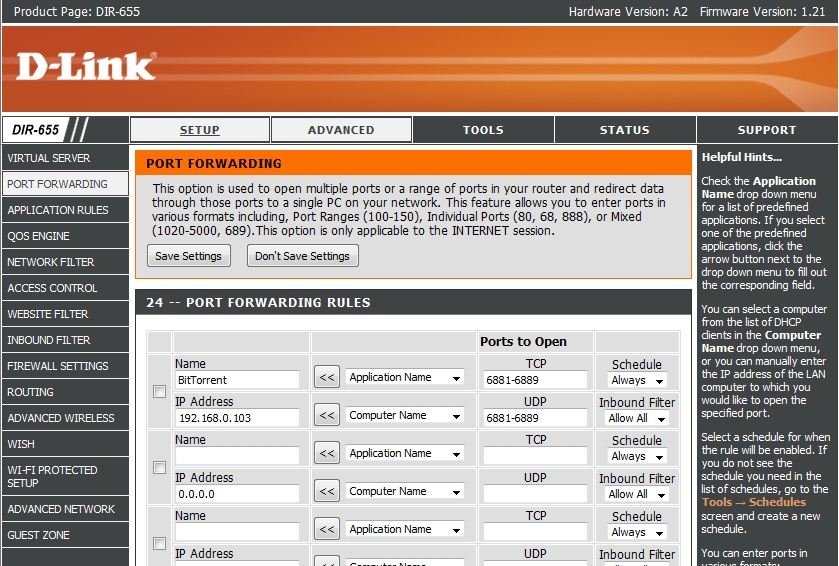Open WEBSITE FILTER page
The height and width of the screenshot is (566, 839).
pyautogui.click(x=65, y=314)
